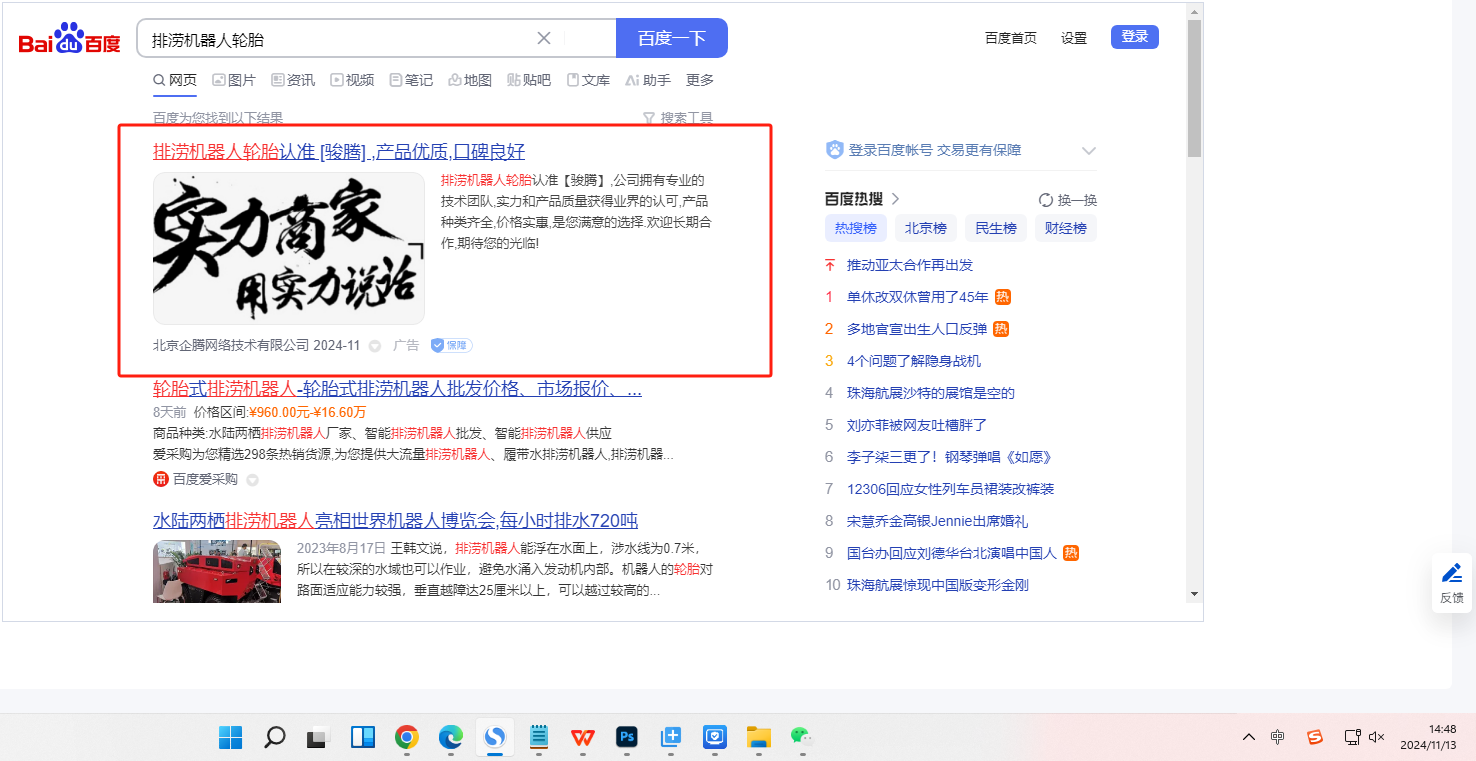Image resolution: width=1476 pixels, height=761 pixels.
Task: Open WeChat from the taskbar
Action: (802, 738)
